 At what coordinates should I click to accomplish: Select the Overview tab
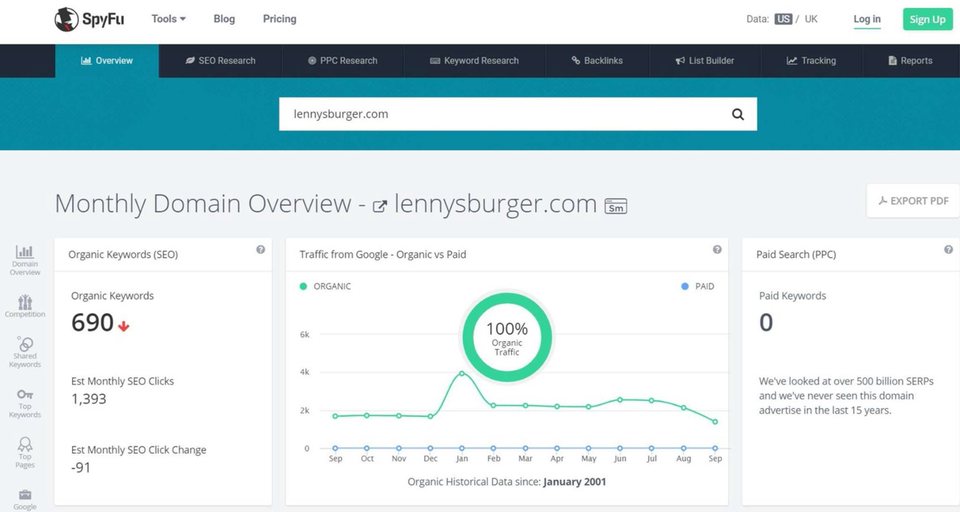coord(107,61)
